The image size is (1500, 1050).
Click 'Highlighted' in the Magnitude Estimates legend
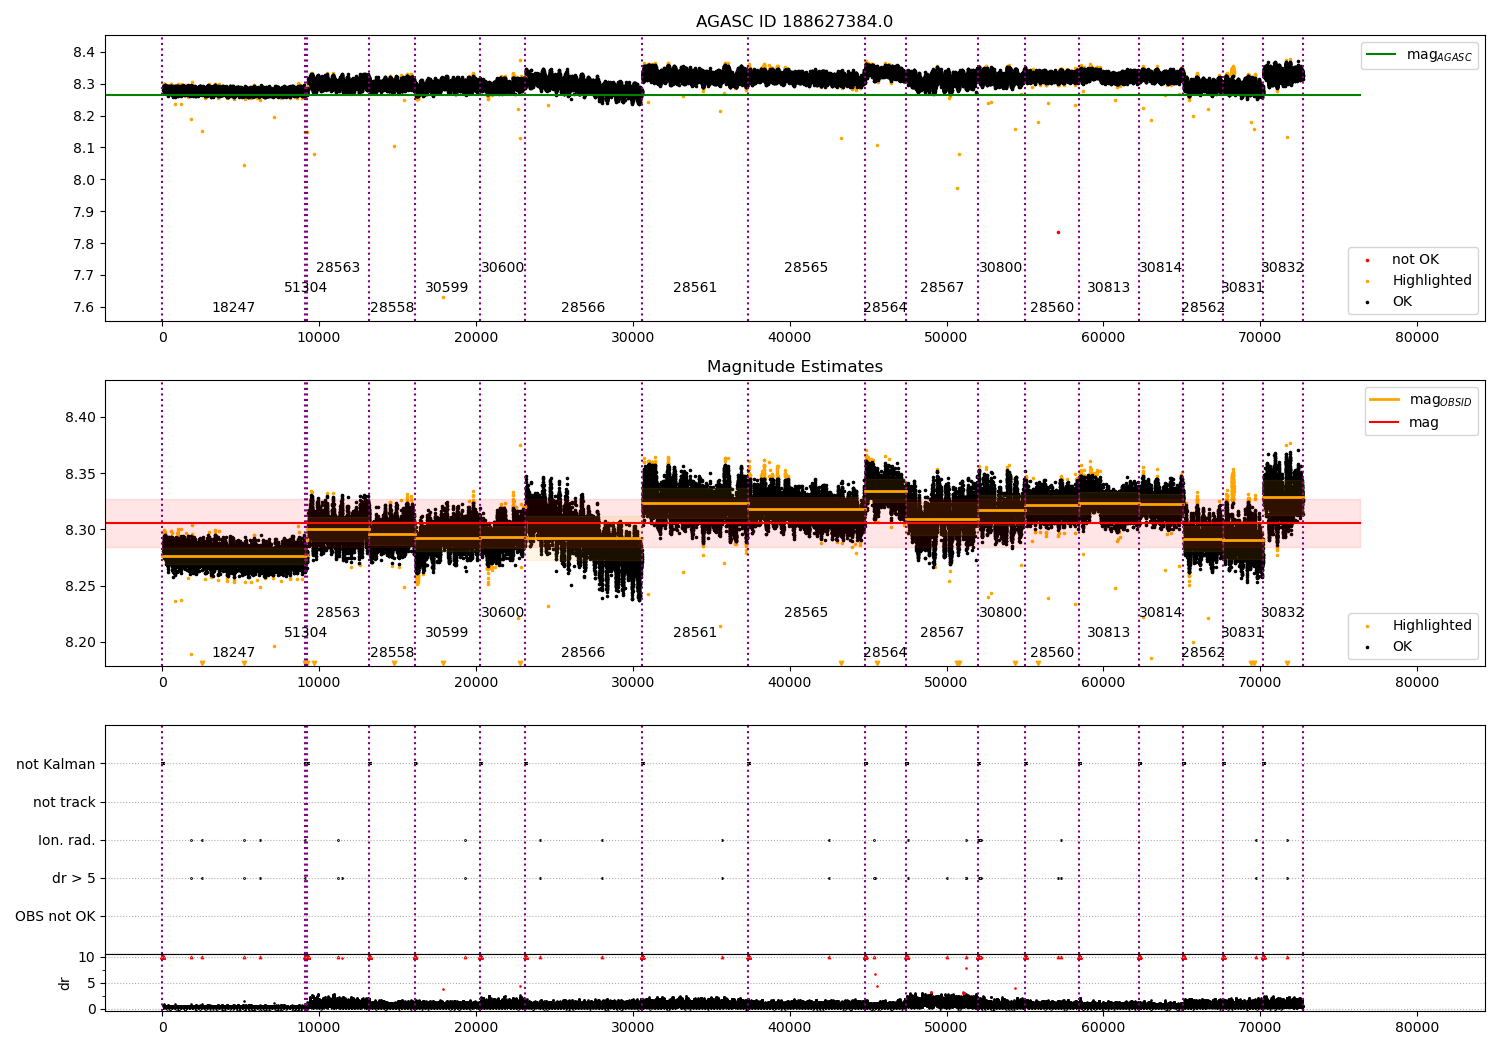tap(1432, 626)
